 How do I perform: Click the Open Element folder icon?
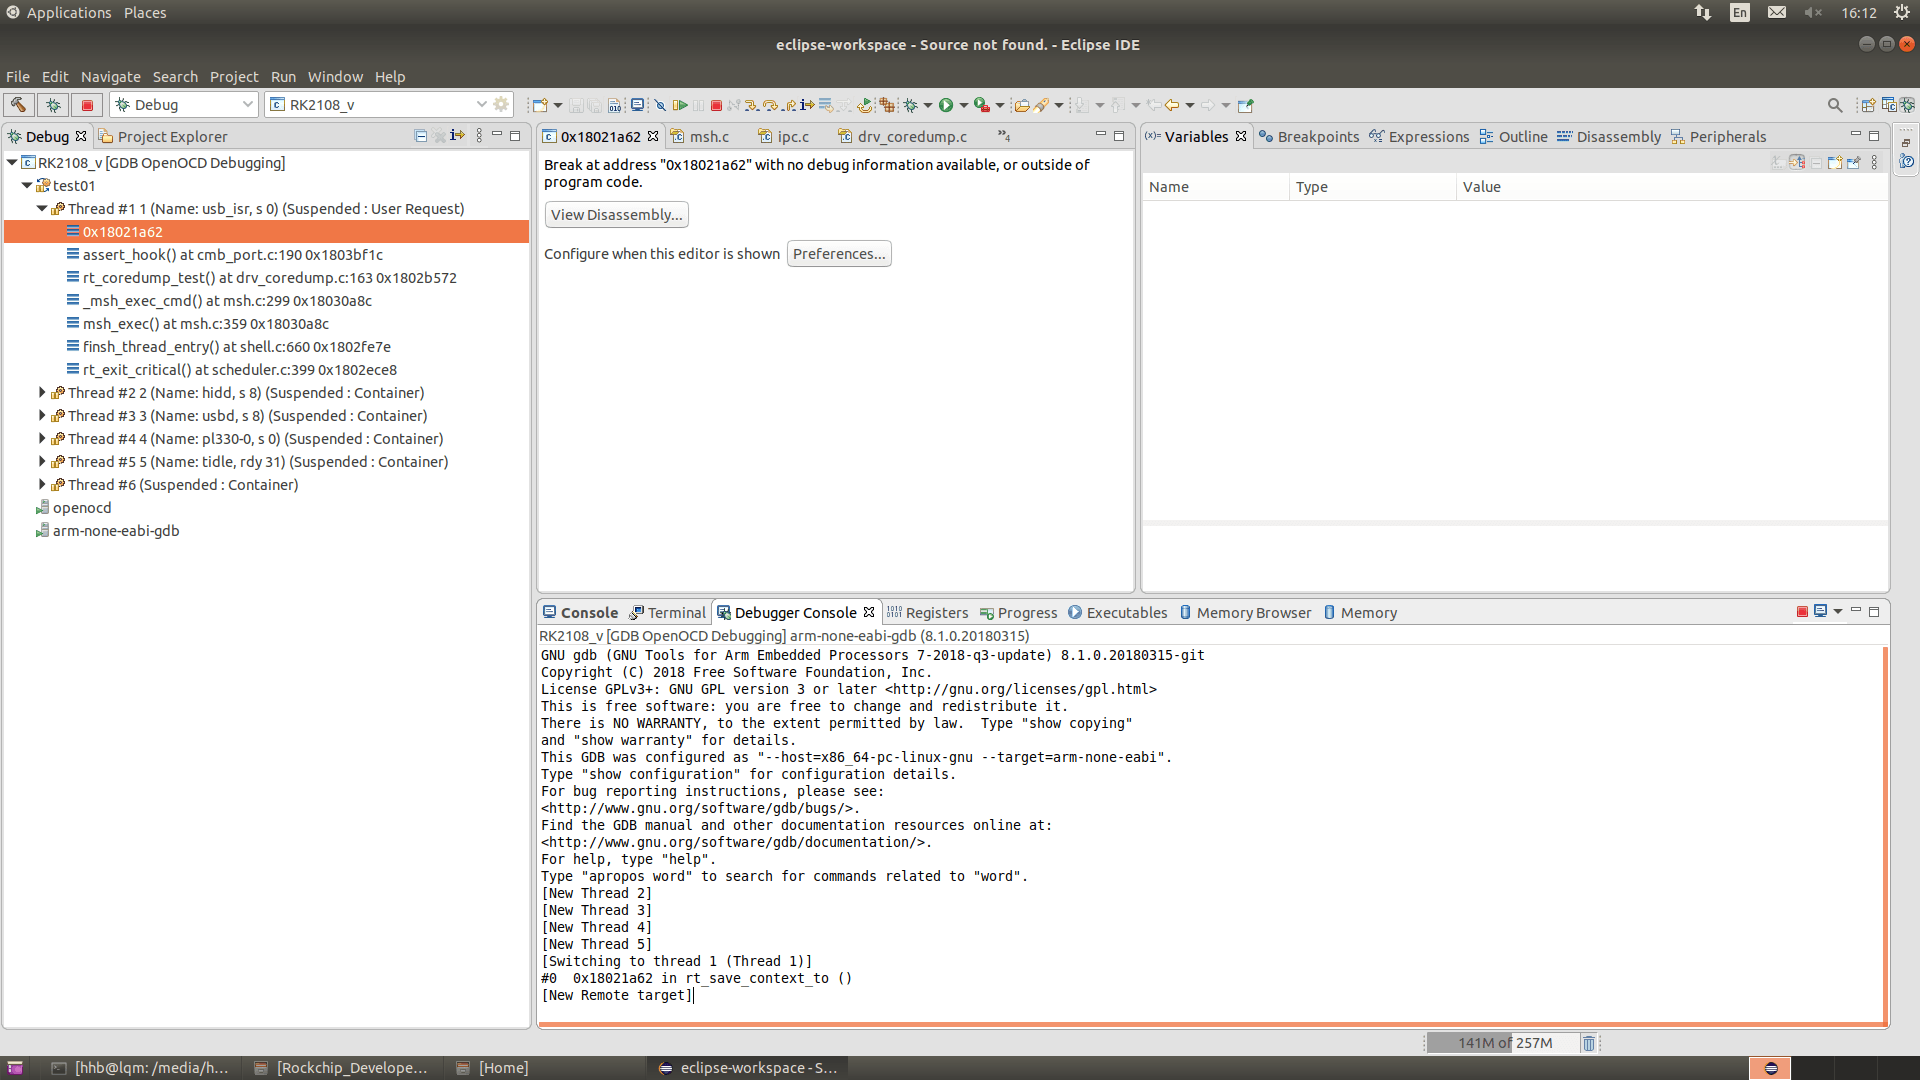click(x=1021, y=105)
